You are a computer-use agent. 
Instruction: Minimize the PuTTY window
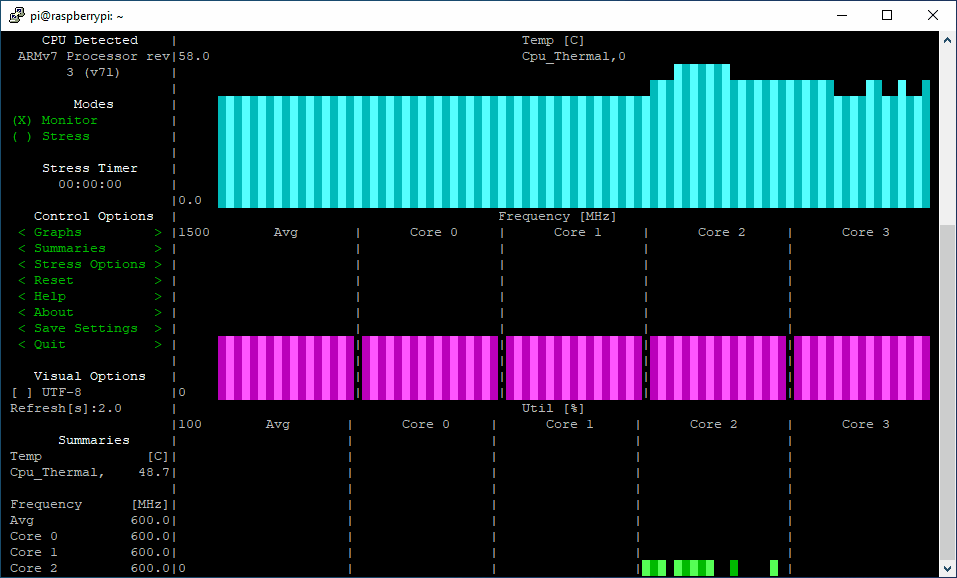[x=842, y=15]
